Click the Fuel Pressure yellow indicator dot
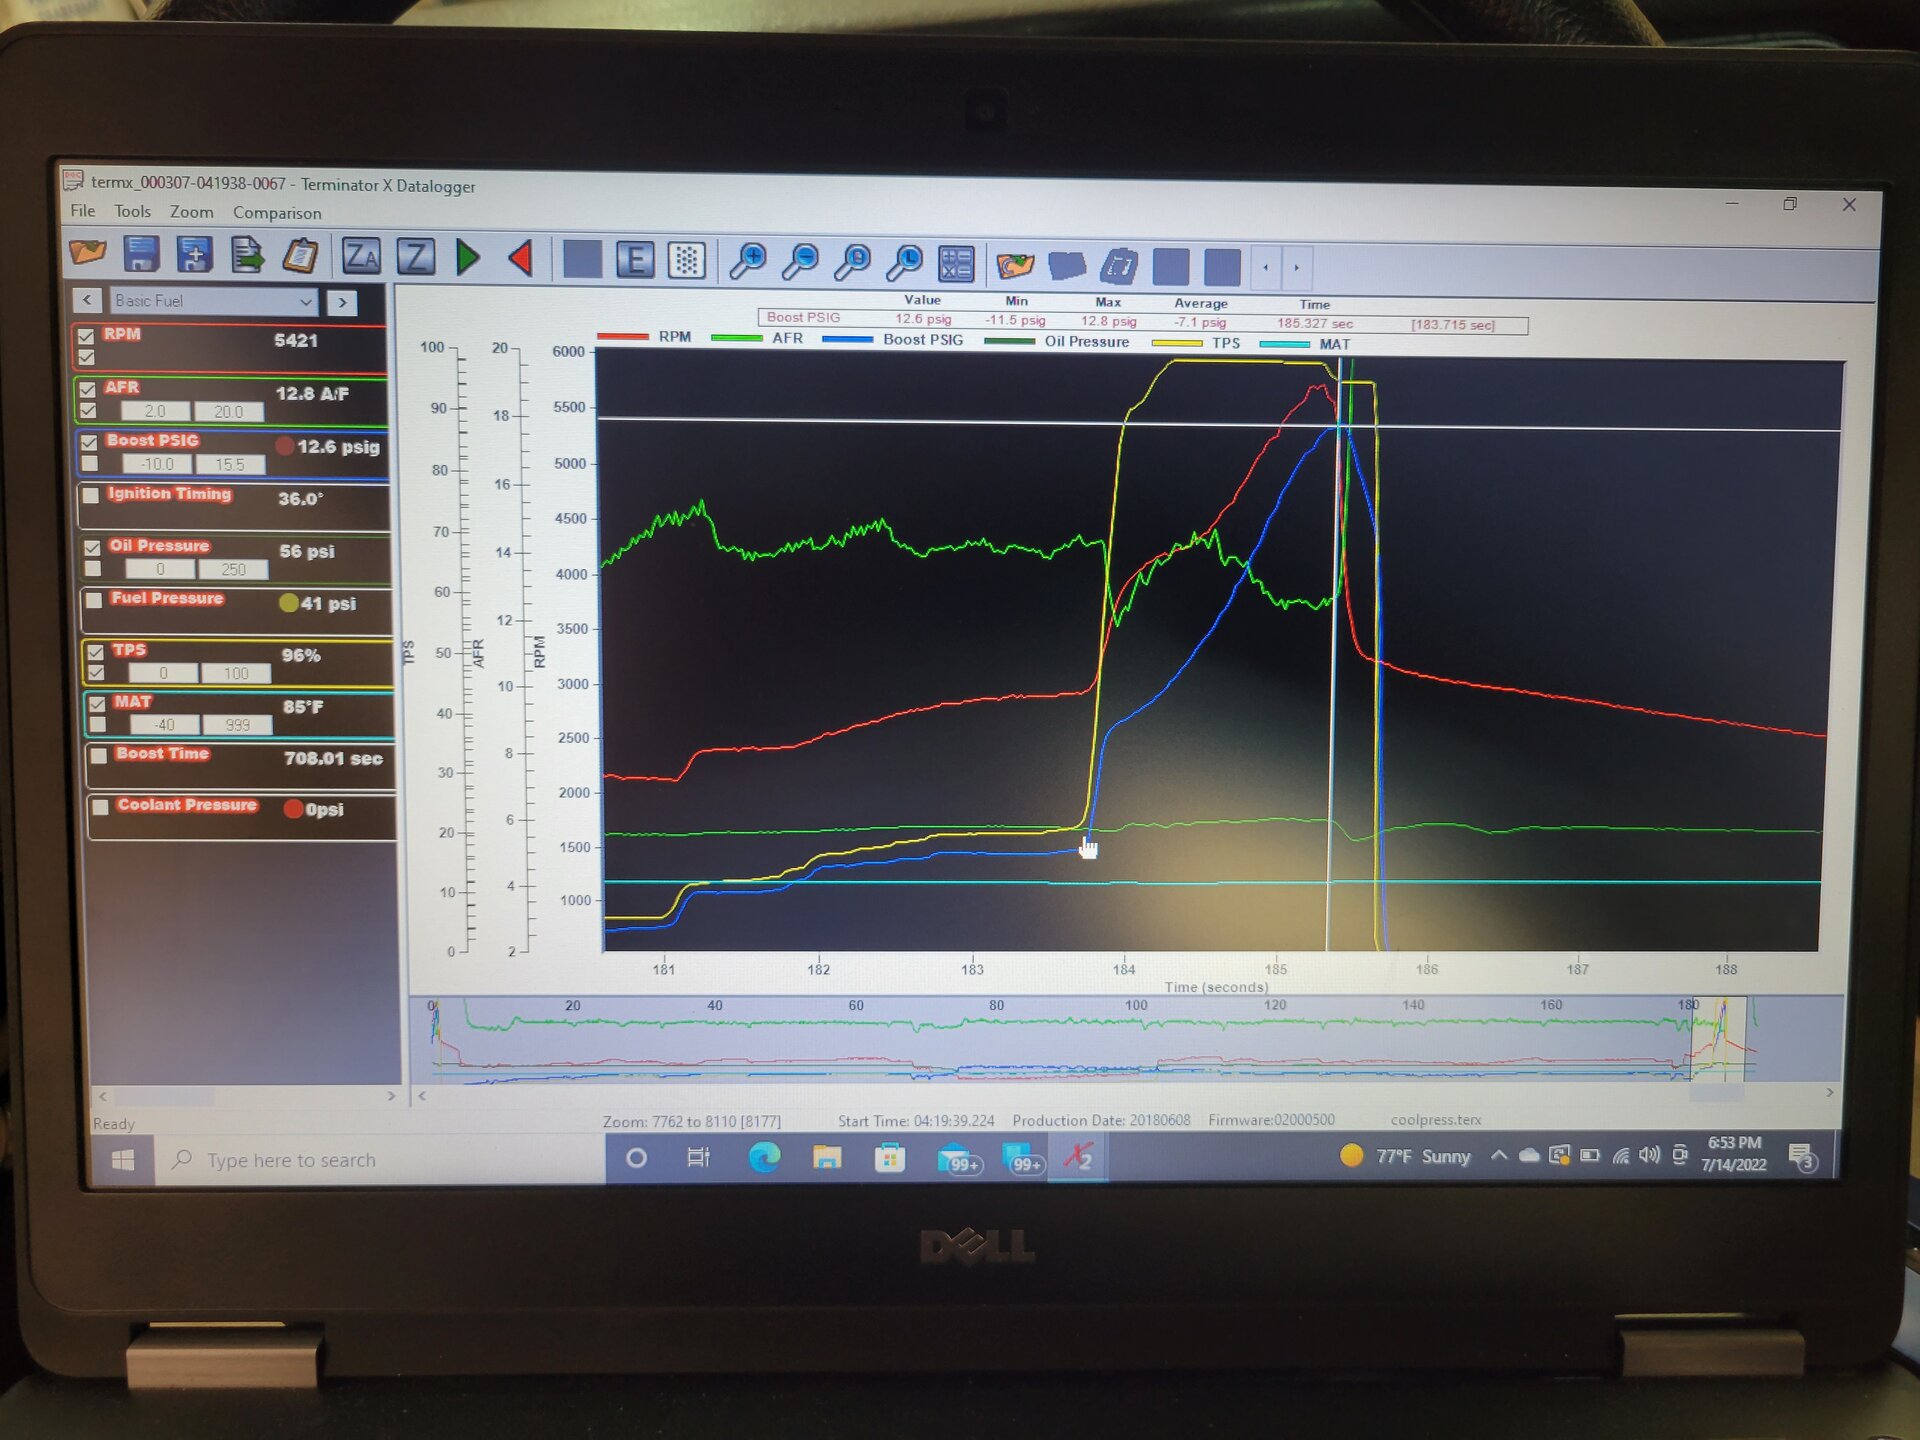 [x=289, y=603]
